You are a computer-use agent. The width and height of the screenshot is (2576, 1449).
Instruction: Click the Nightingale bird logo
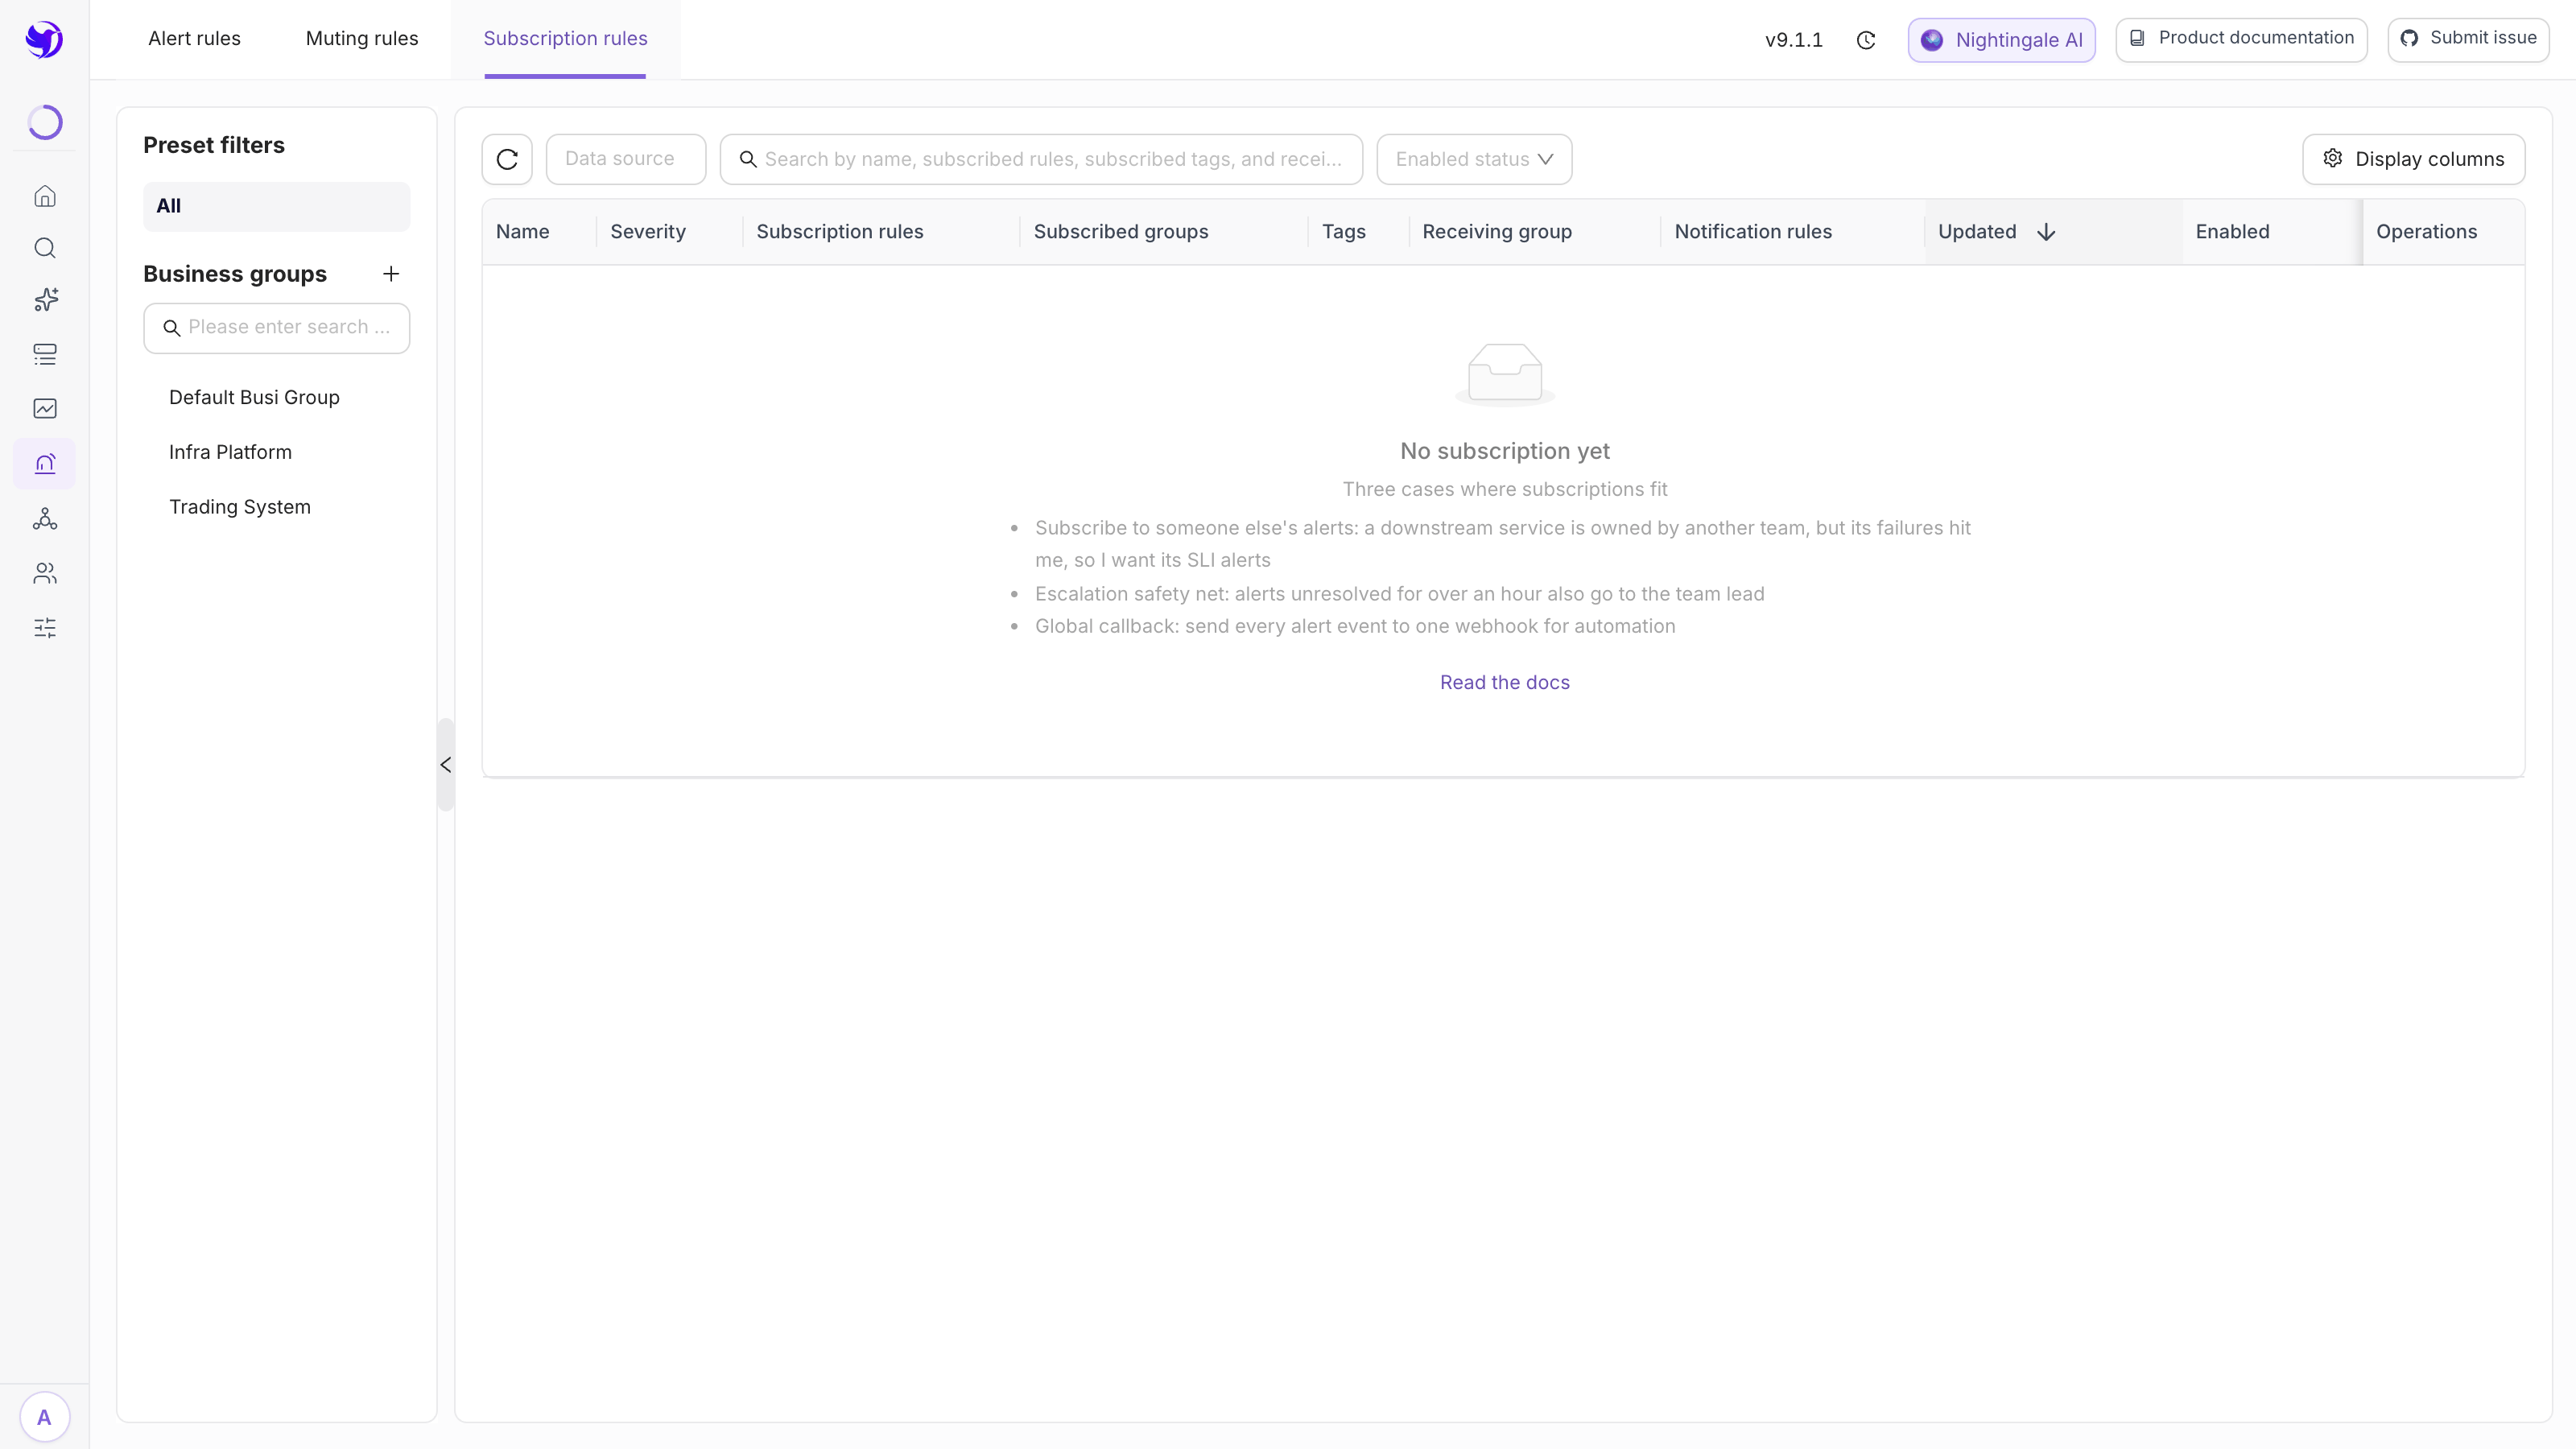pos(44,40)
